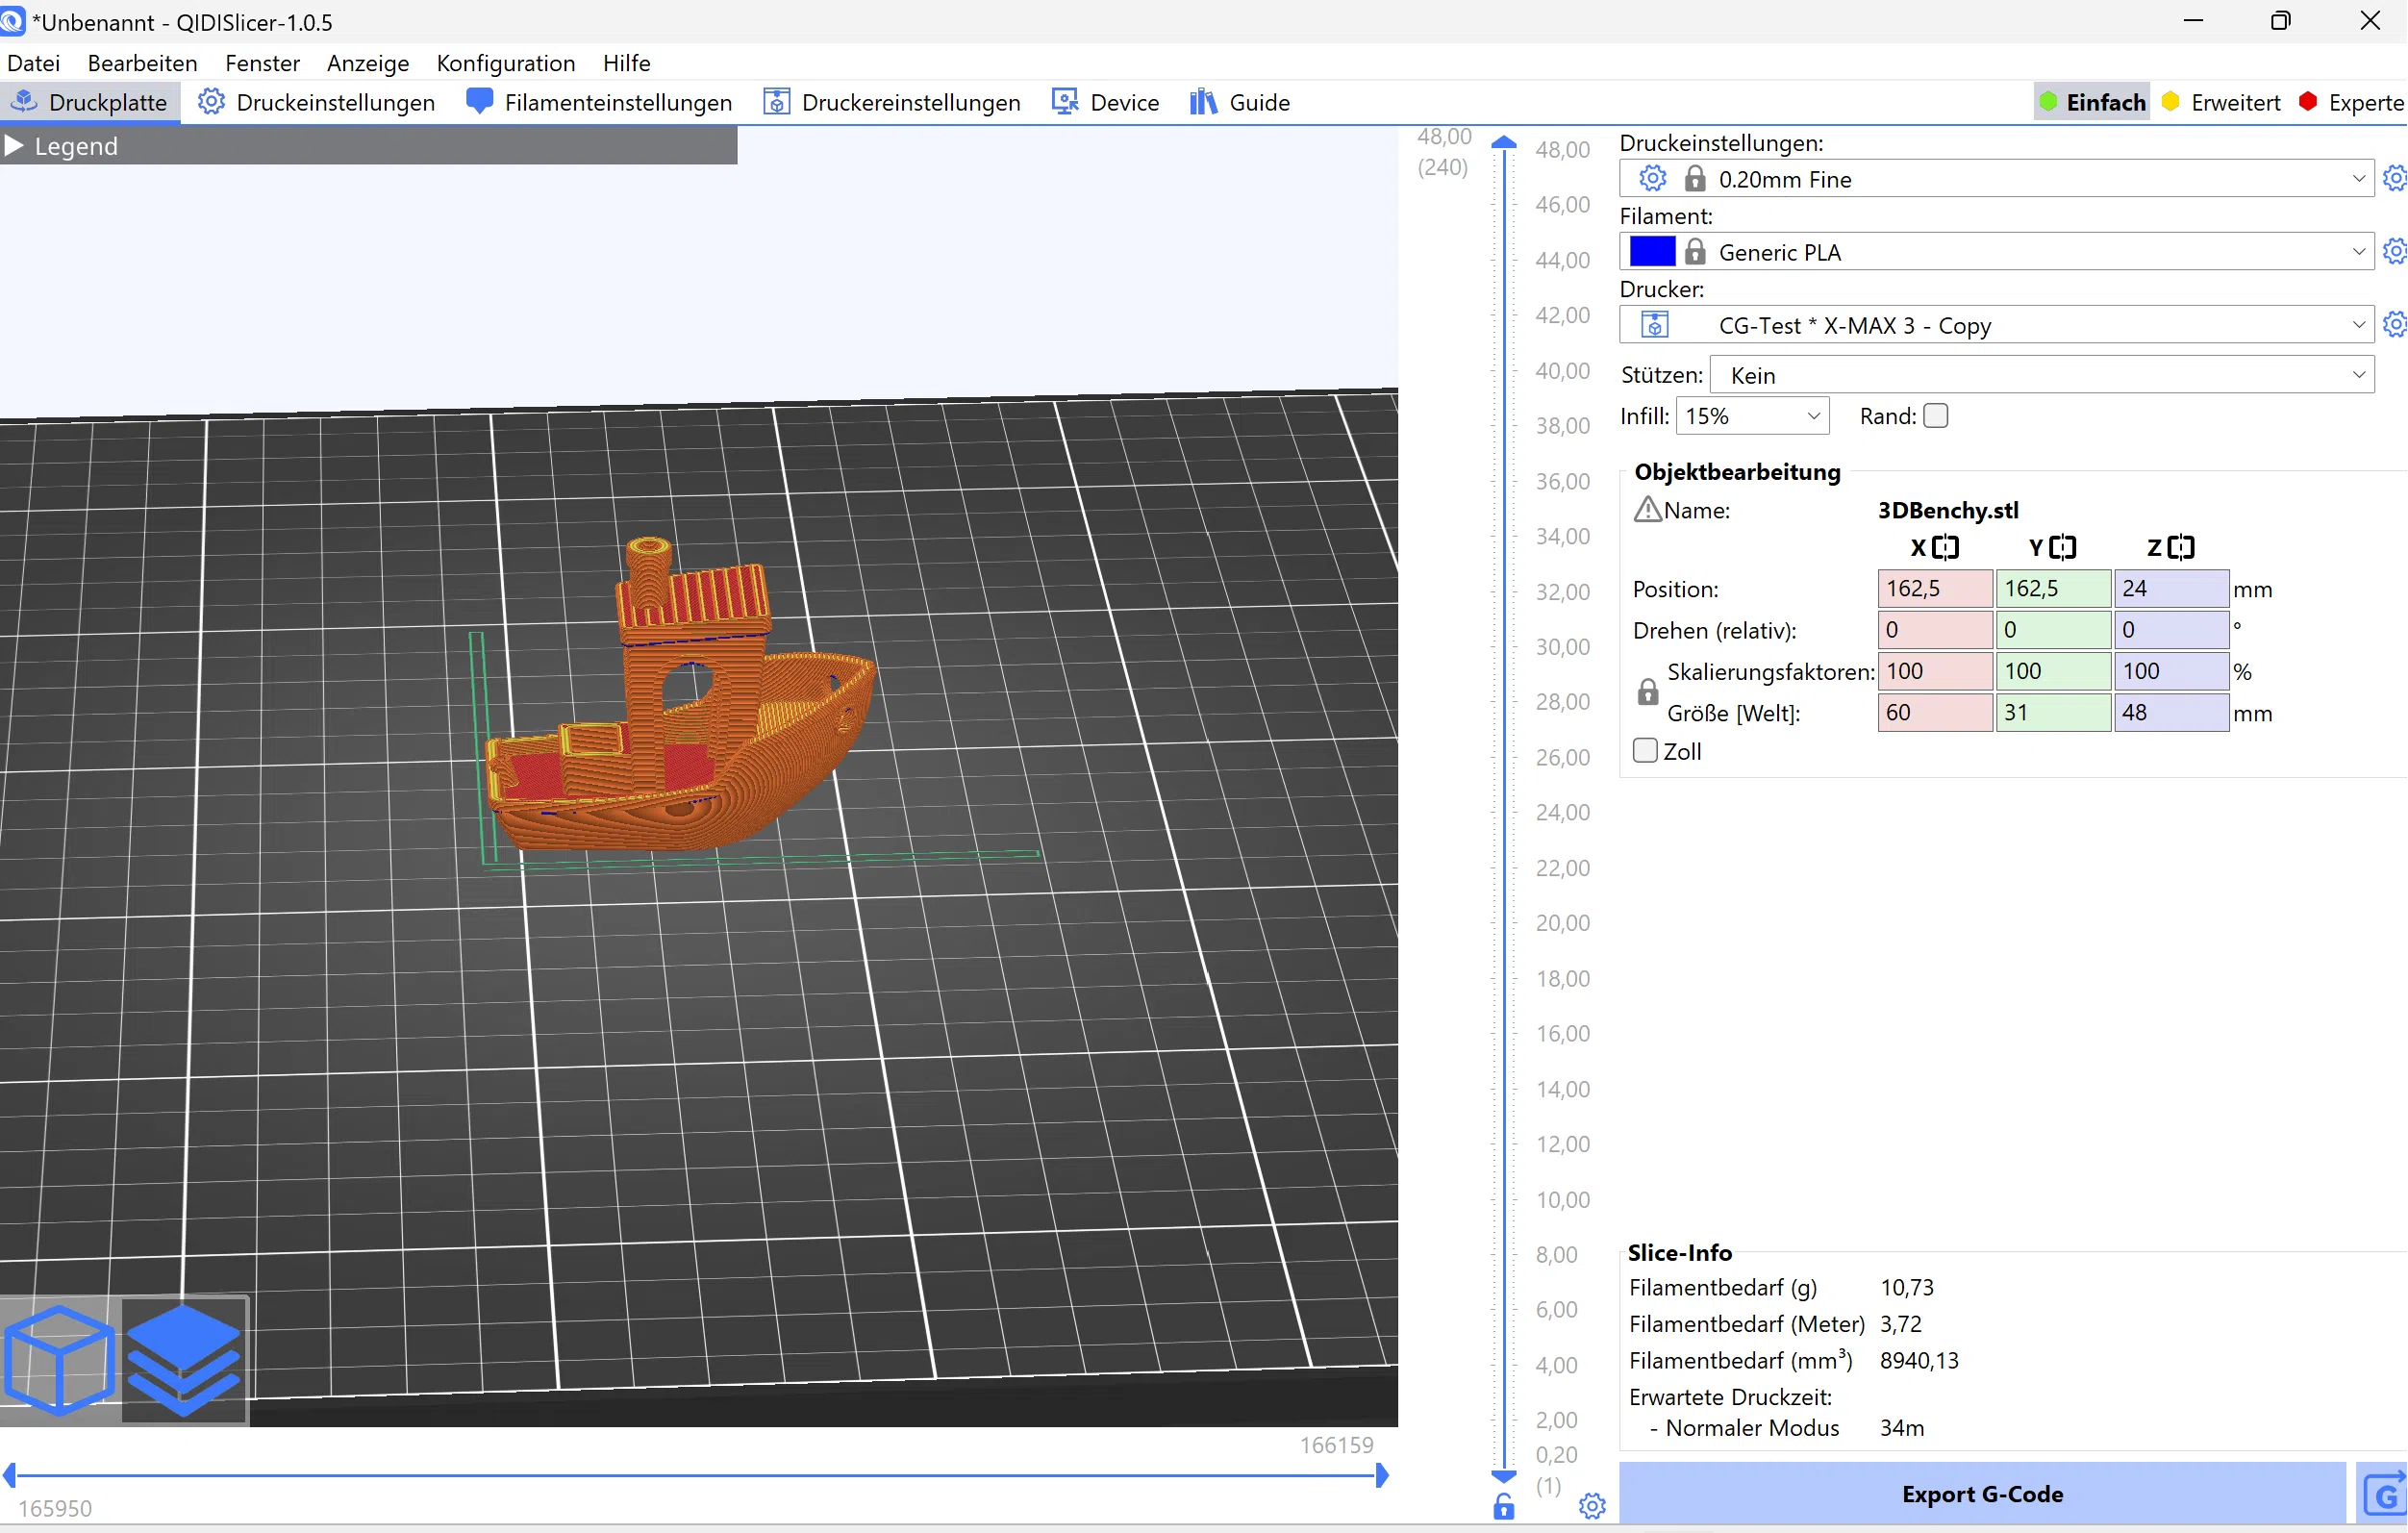
Task: Open Stützen dropdown showing Kein
Action: pyautogui.click(x=2043, y=375)
